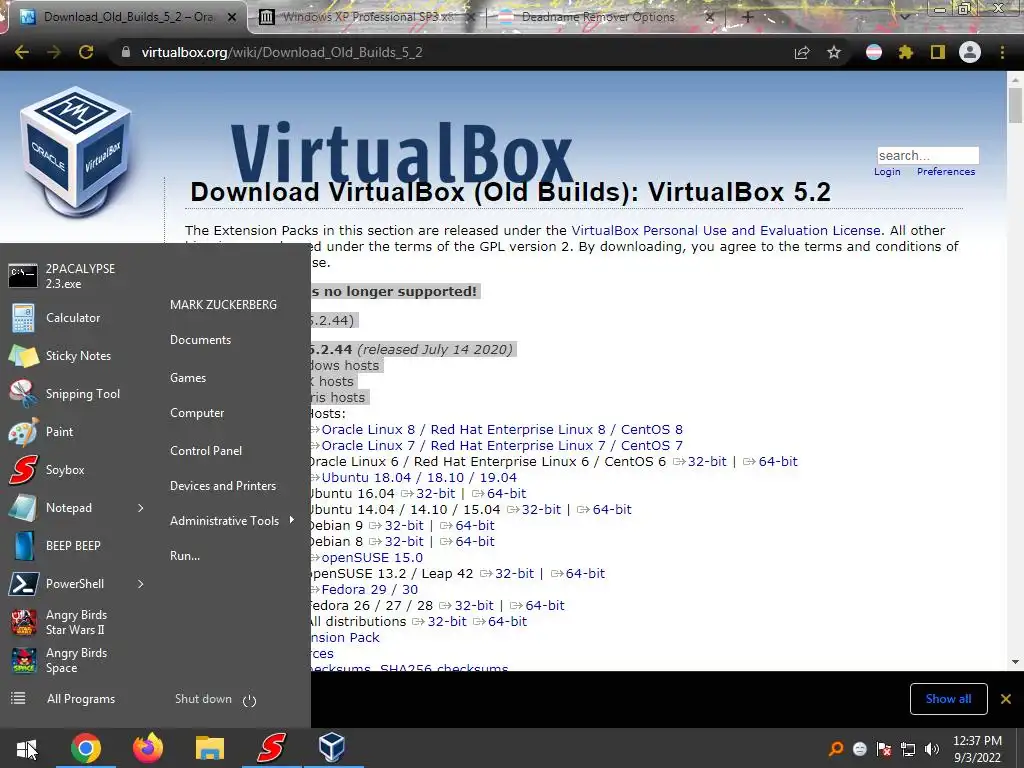The height and width of the screenshot is (768, 1024).
Task: Open Ubuntu 18.04 / 18.10 / 19.04 link
Action: pyautogui.click(x=419, y=478)
